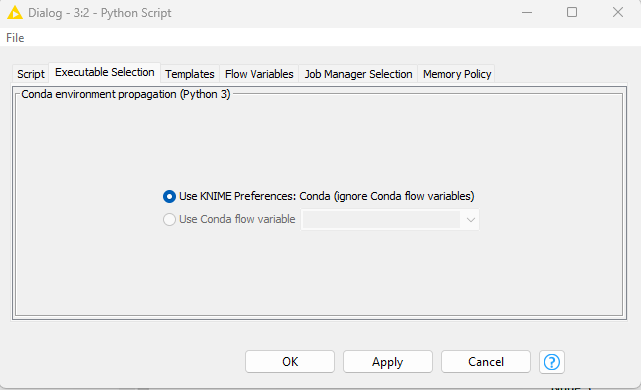Minimize the Python Script dialog window
The height and width of the screenshot is (390, 641).
527,13
